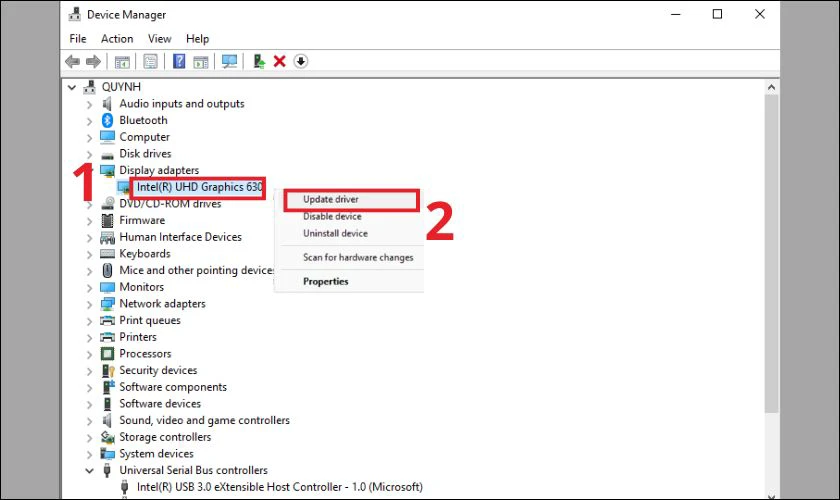Click the Disk drives category icon
Screen dimensions: 840x500
click(107, 155)
